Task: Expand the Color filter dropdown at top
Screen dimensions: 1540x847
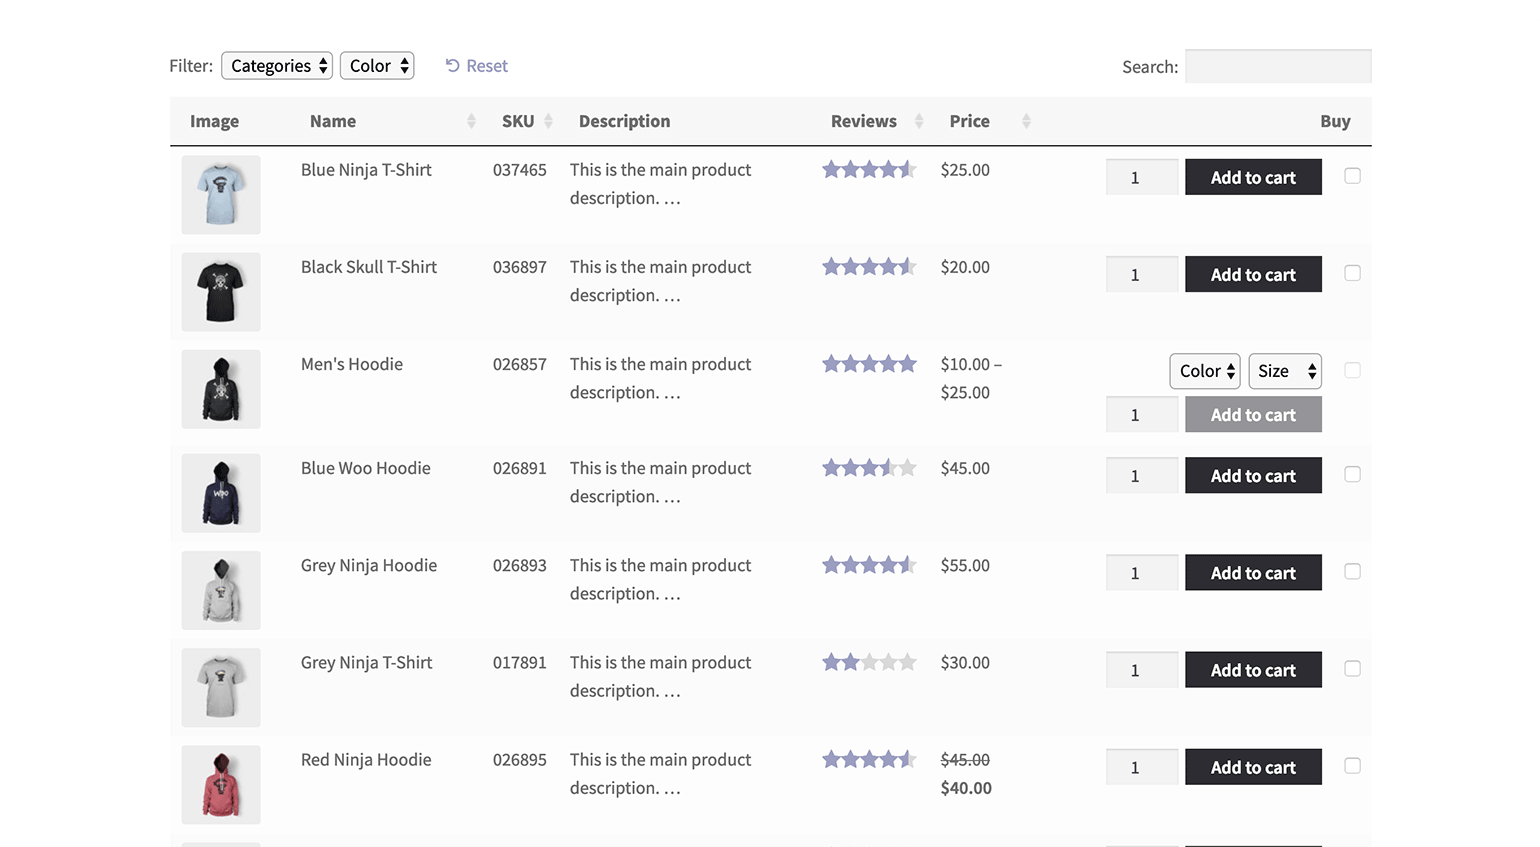Action: 377,66
